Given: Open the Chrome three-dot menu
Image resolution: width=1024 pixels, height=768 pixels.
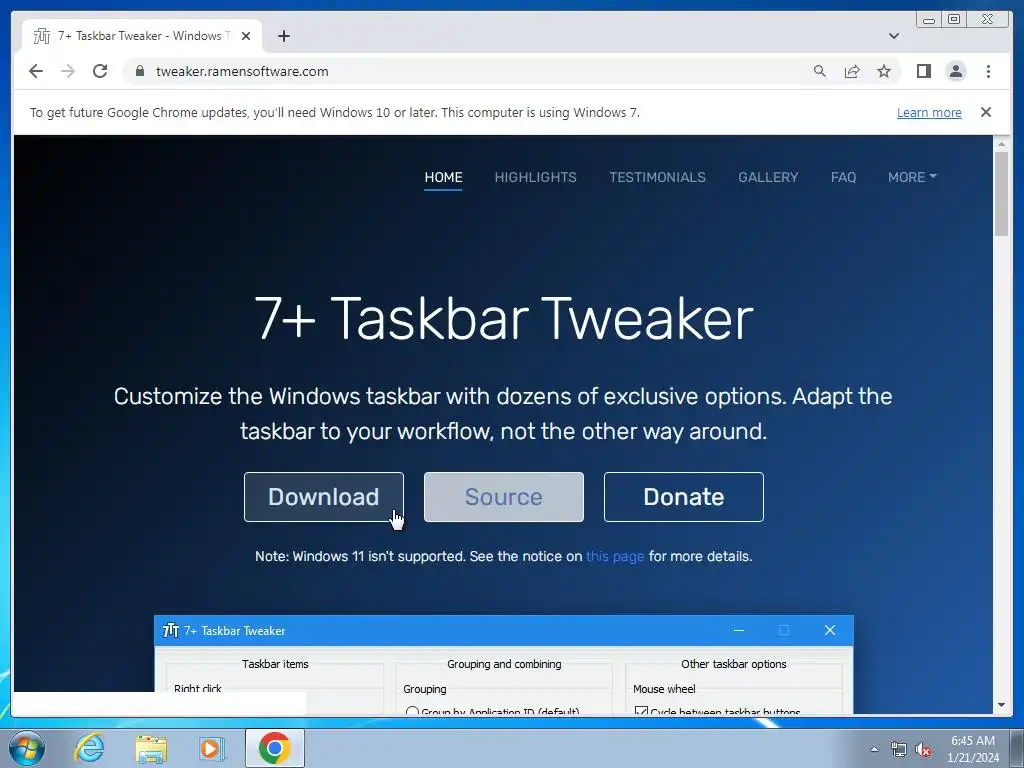Looking at the screenshot, I should point(988,71).
